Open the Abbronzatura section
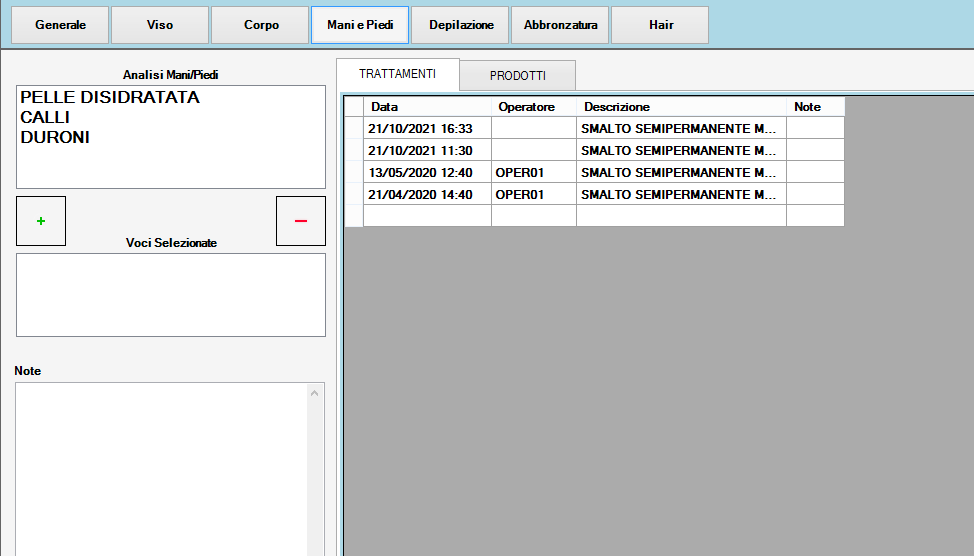 pyautogui.click(x=560, y=25)
